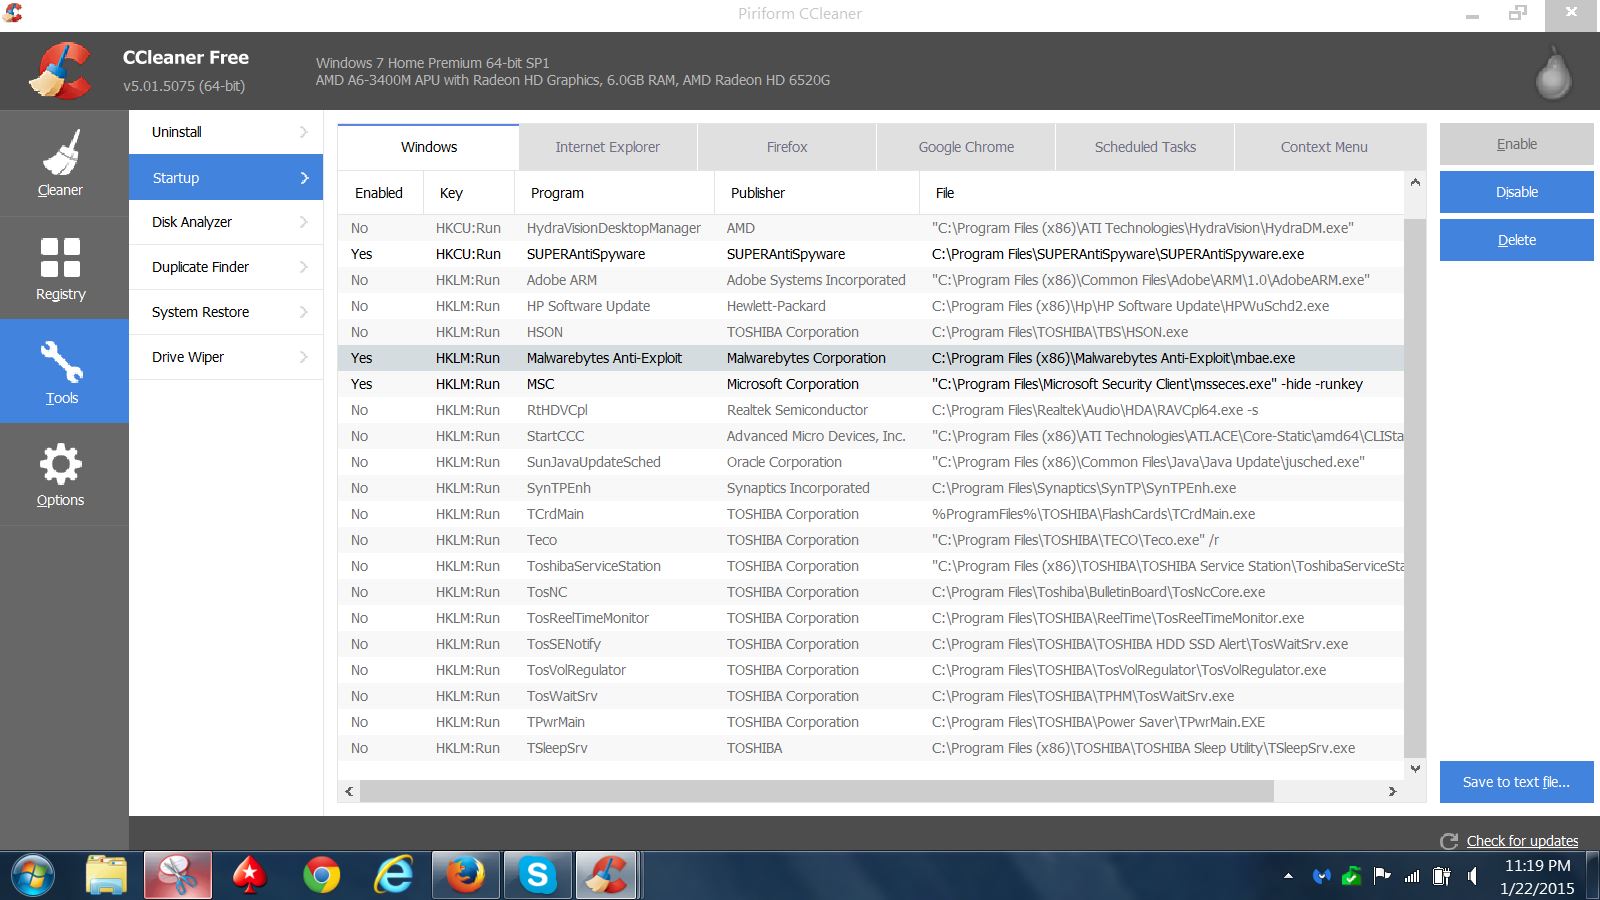This screenshot has width=1600, height=900.
Task: Open the Options gear section
Action: (x=64, y=474)
